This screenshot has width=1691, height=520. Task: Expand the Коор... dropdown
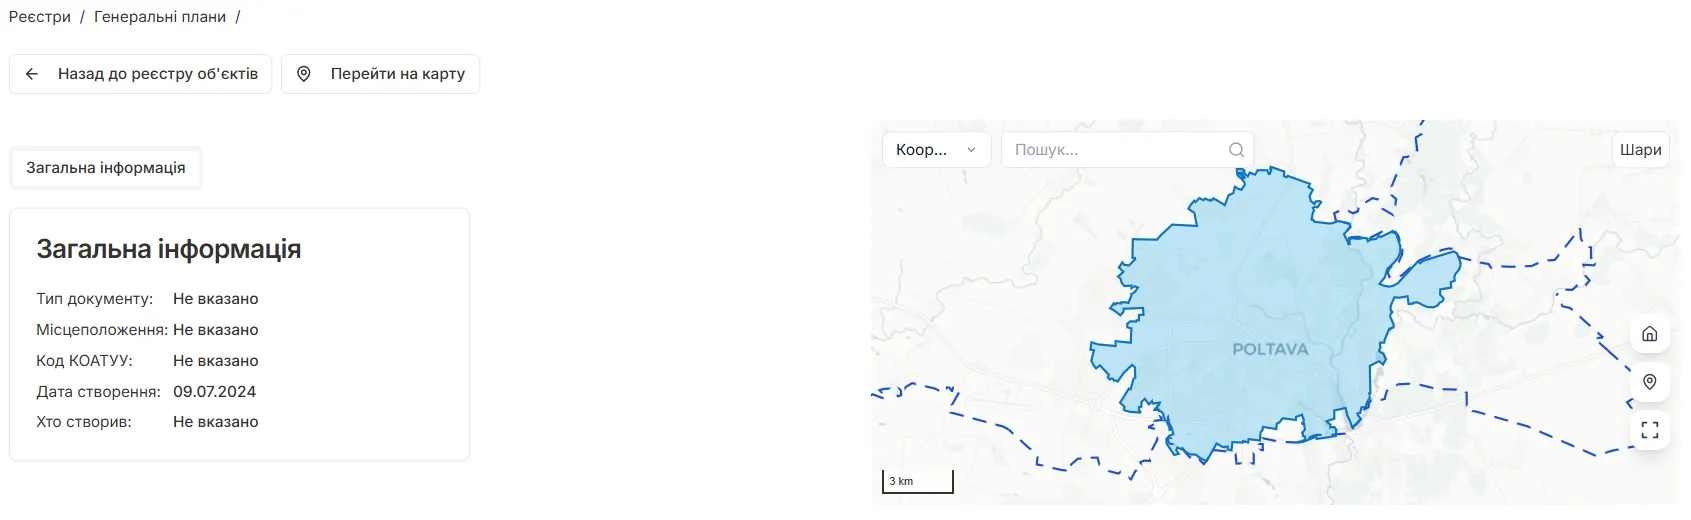click(x=937, y=150)
